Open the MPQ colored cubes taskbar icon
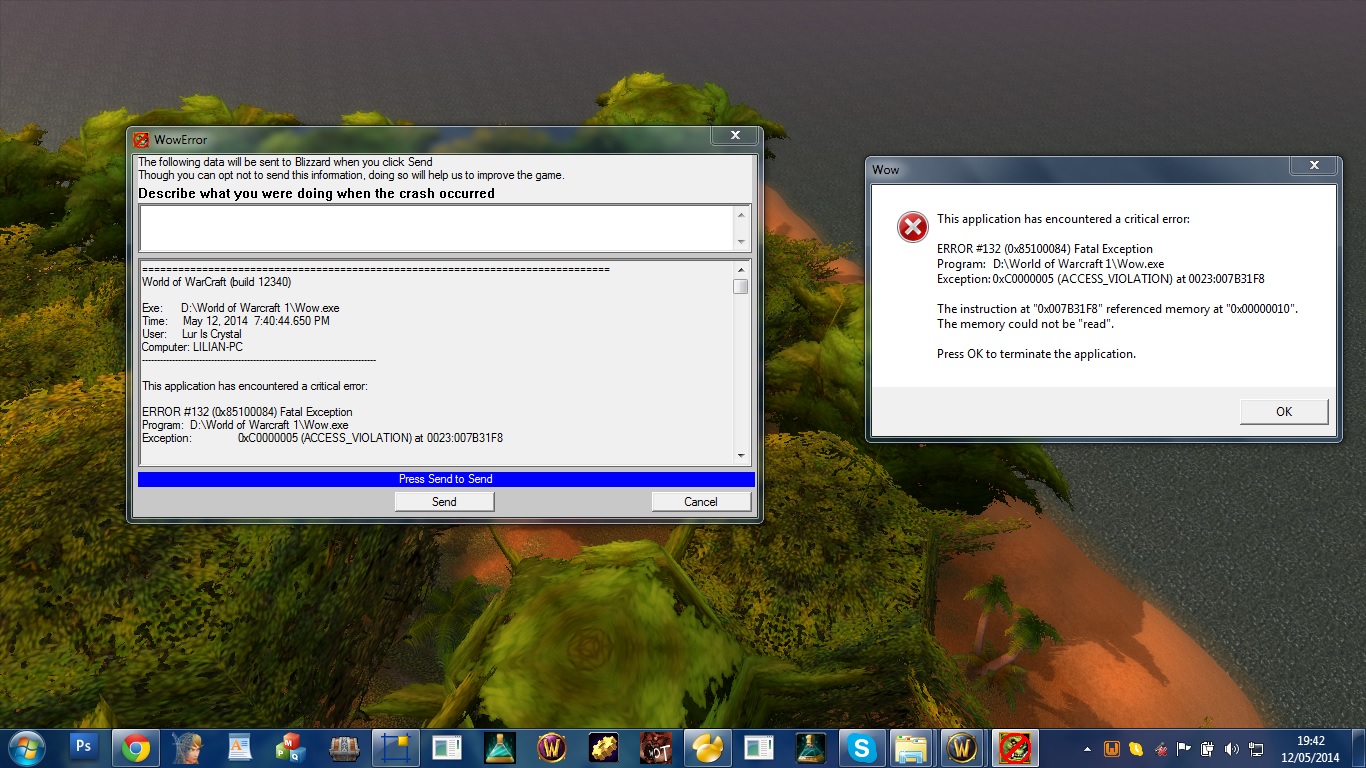Image resolution: width=1366 pixels, height=768 pixels. coord(291,747)
